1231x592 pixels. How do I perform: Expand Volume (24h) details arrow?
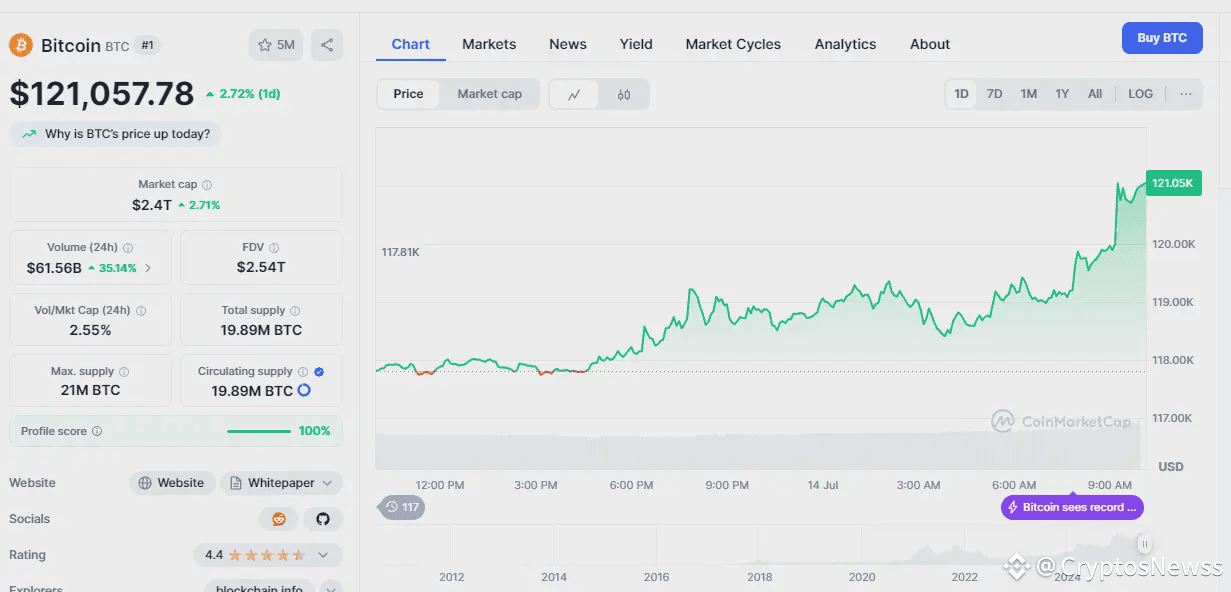149,268
